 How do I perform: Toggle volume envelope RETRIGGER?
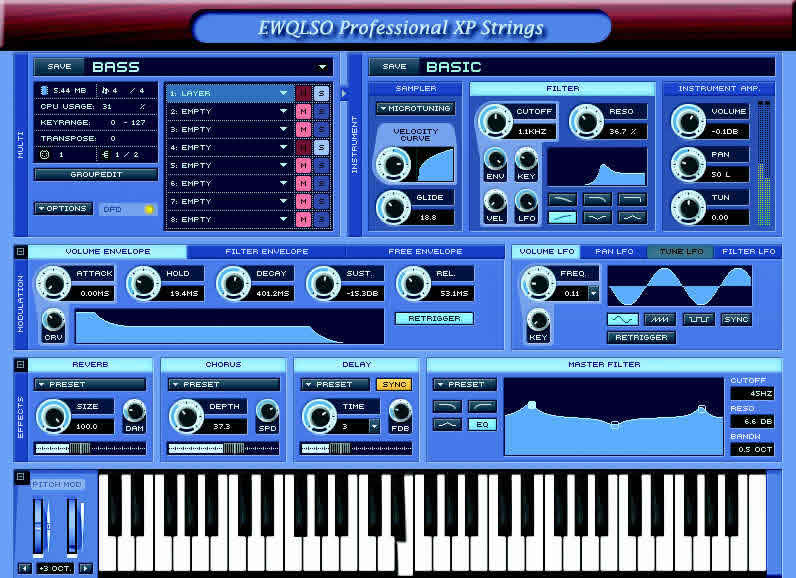(x=434, y=318)
